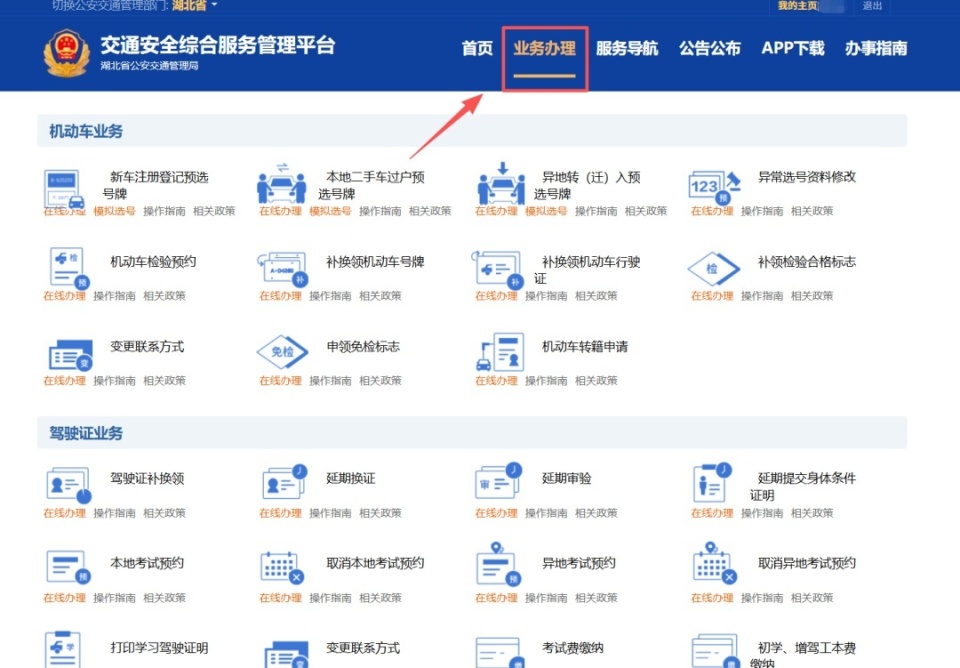
Task: Click 模拟选号 under 新车注册登记预选号牌
Action: point(114,211)
